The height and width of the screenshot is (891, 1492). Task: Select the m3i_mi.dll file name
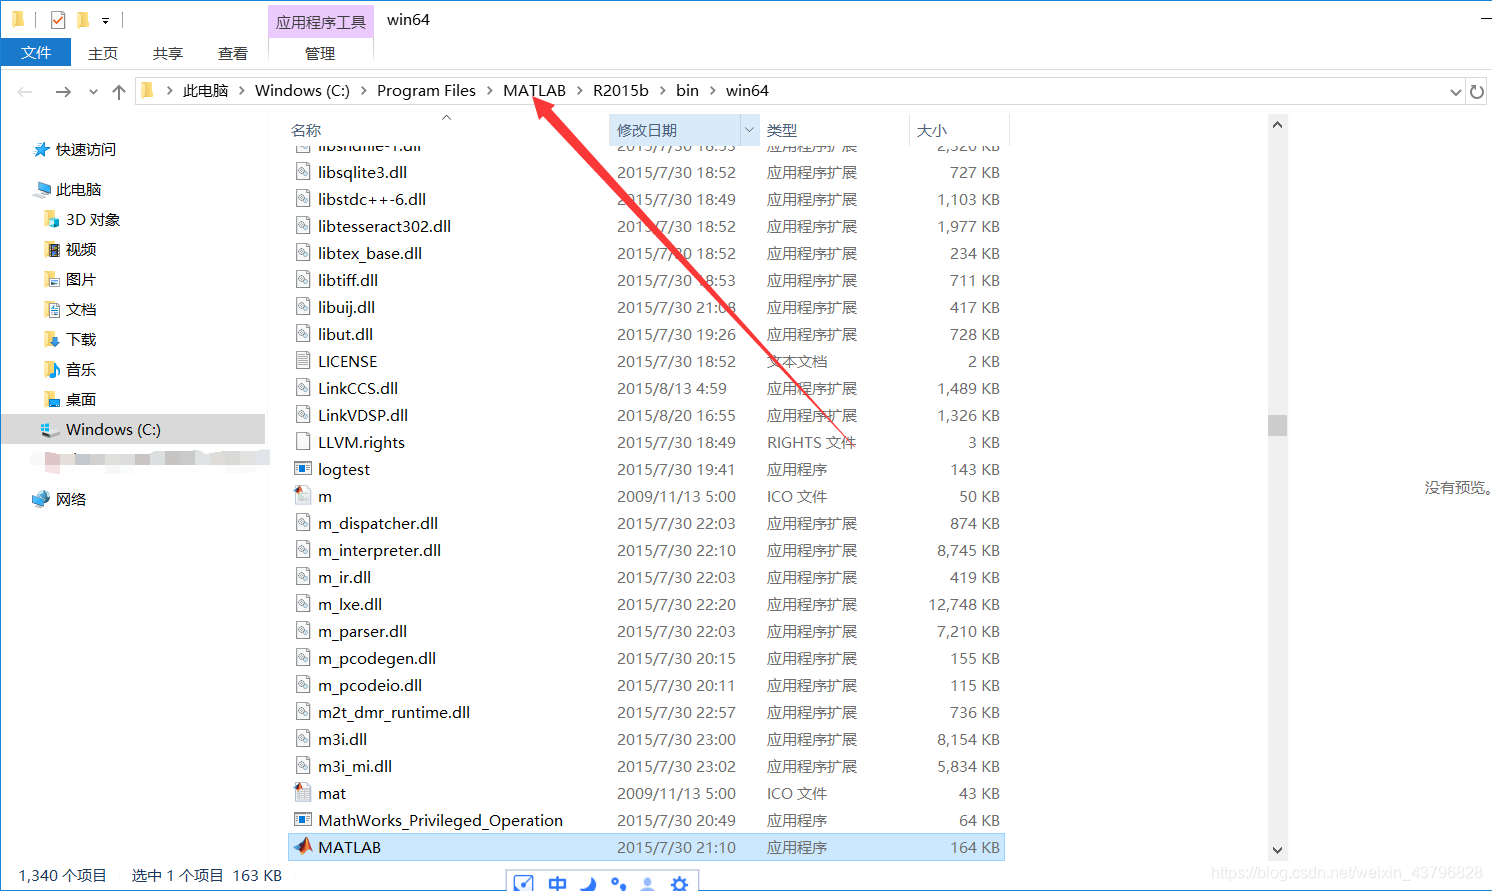click(x=355, y=766)
